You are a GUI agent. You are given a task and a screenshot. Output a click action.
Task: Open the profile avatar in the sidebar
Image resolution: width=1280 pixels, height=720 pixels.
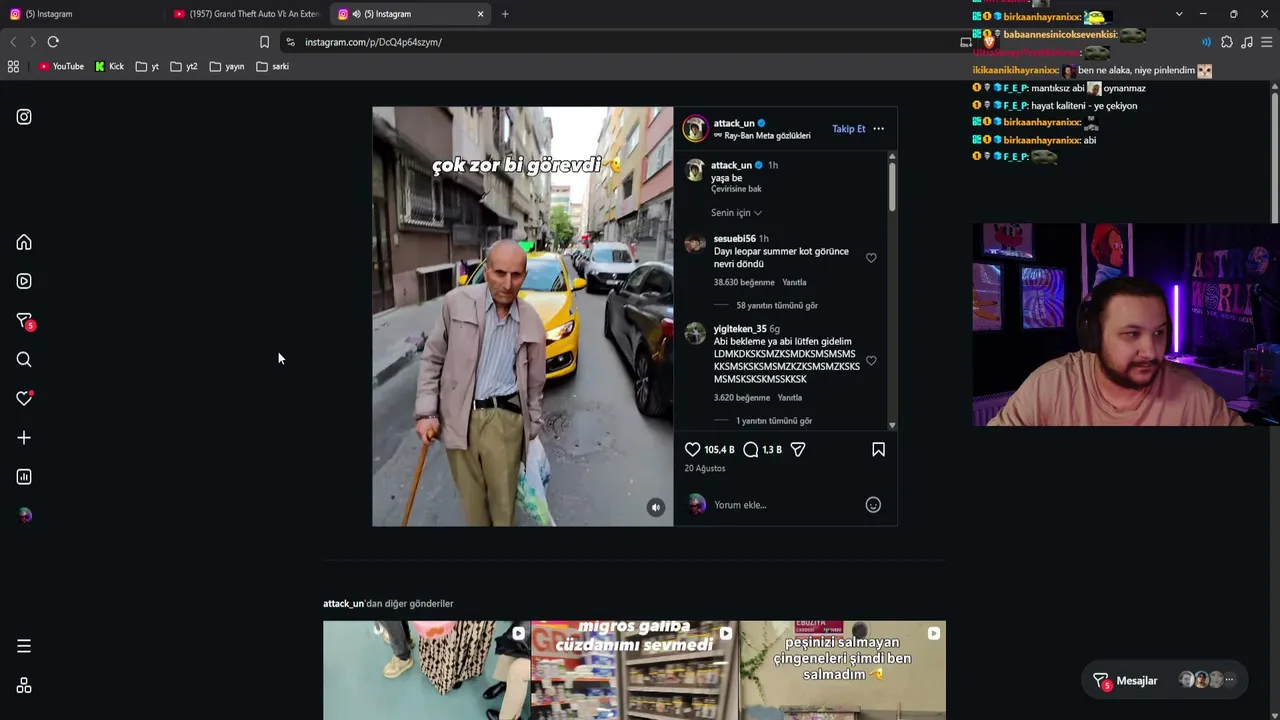click(x=25, y=516)
